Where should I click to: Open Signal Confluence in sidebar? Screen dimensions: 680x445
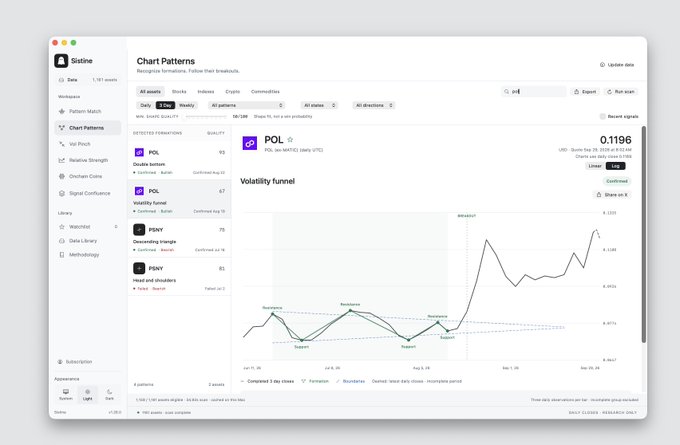click(88, 193)
